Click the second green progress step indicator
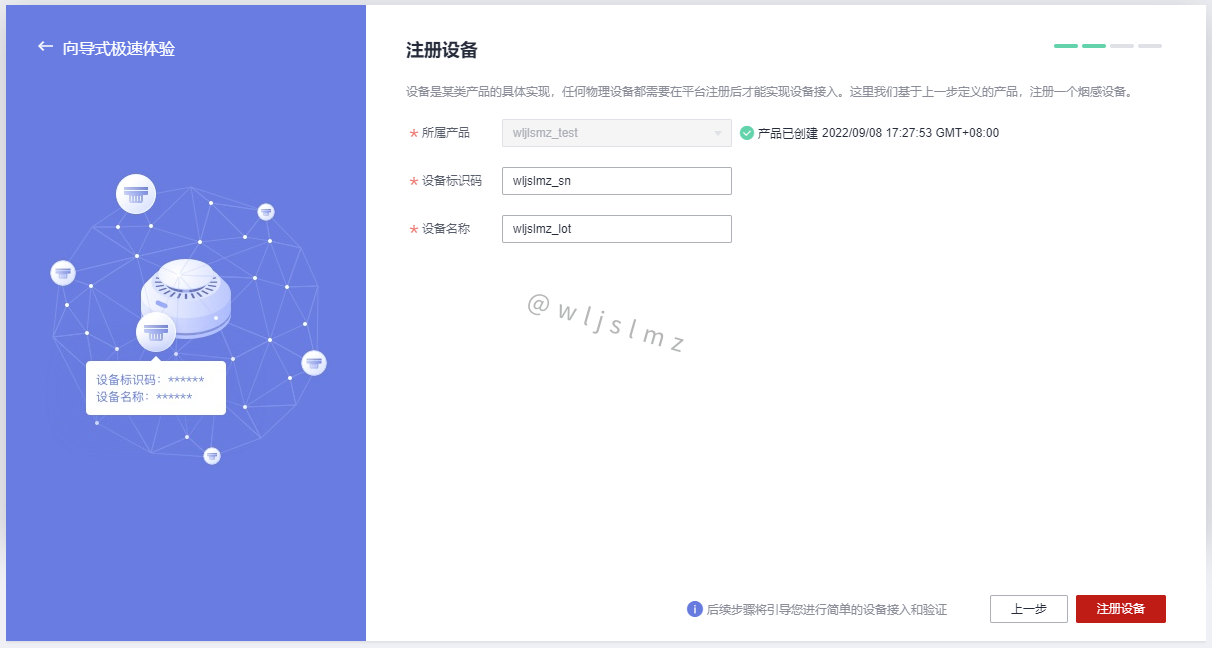The width and height of the screenshot is (1212, 648). coord(1094,46)
